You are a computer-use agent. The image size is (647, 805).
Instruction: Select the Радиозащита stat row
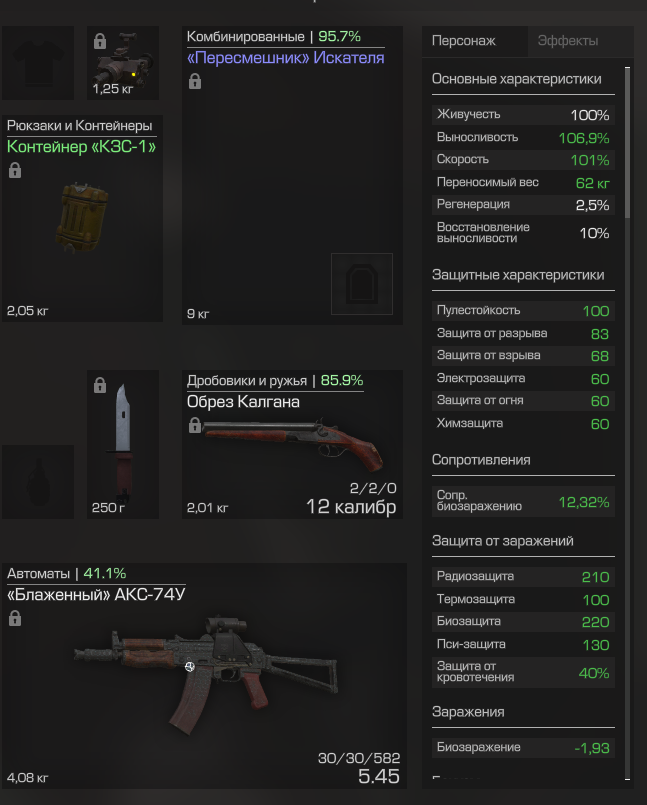coord(523,577)
